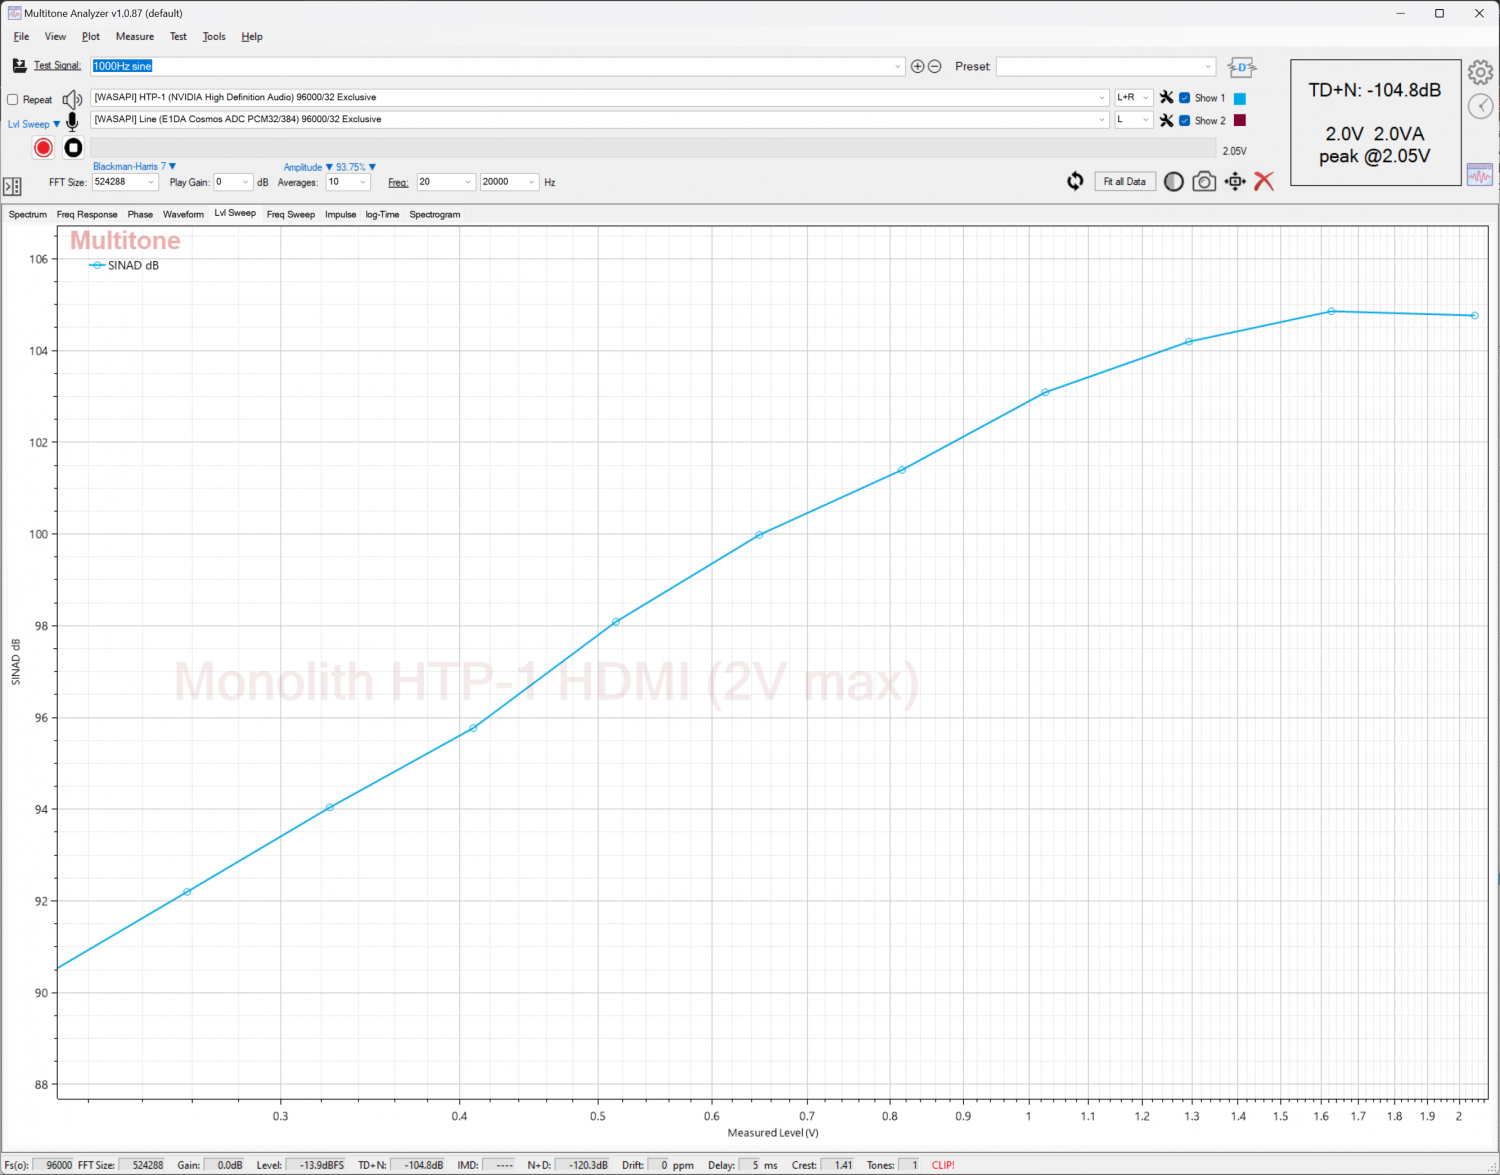Toggle the dark/light contrast icon
The width and height of the screenshot is (1500, 1175).
coord(1174,181)
